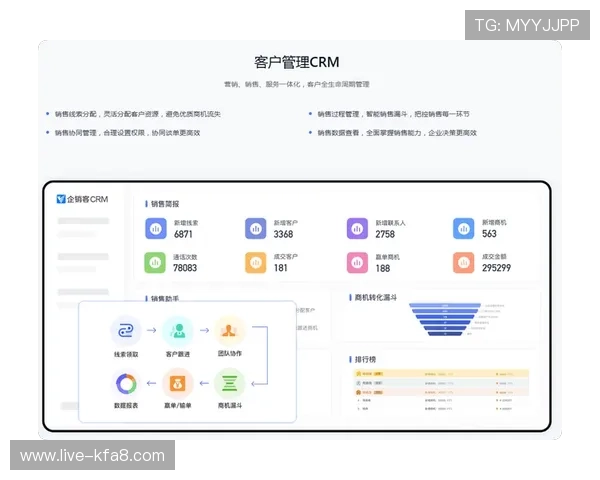The width and height of the screenshot is (600, 480).
Task: Click the 商机转化漏斗 section heading
Action: (x=376, y=297)
